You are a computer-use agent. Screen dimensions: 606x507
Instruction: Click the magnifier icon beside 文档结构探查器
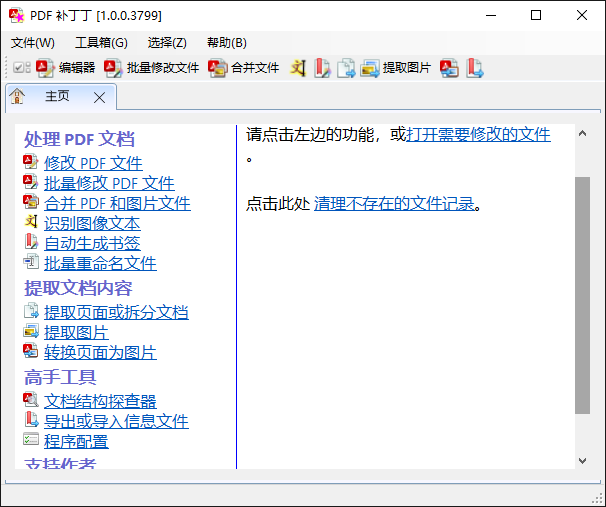coord(31,400)
